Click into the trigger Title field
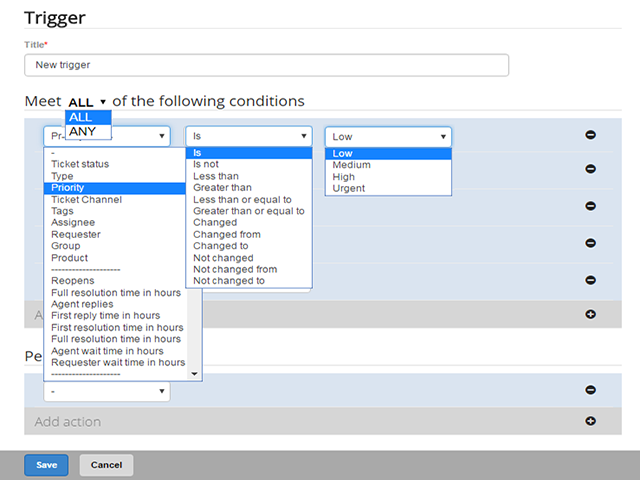This screenshot has height=480, width=640. 267,65
